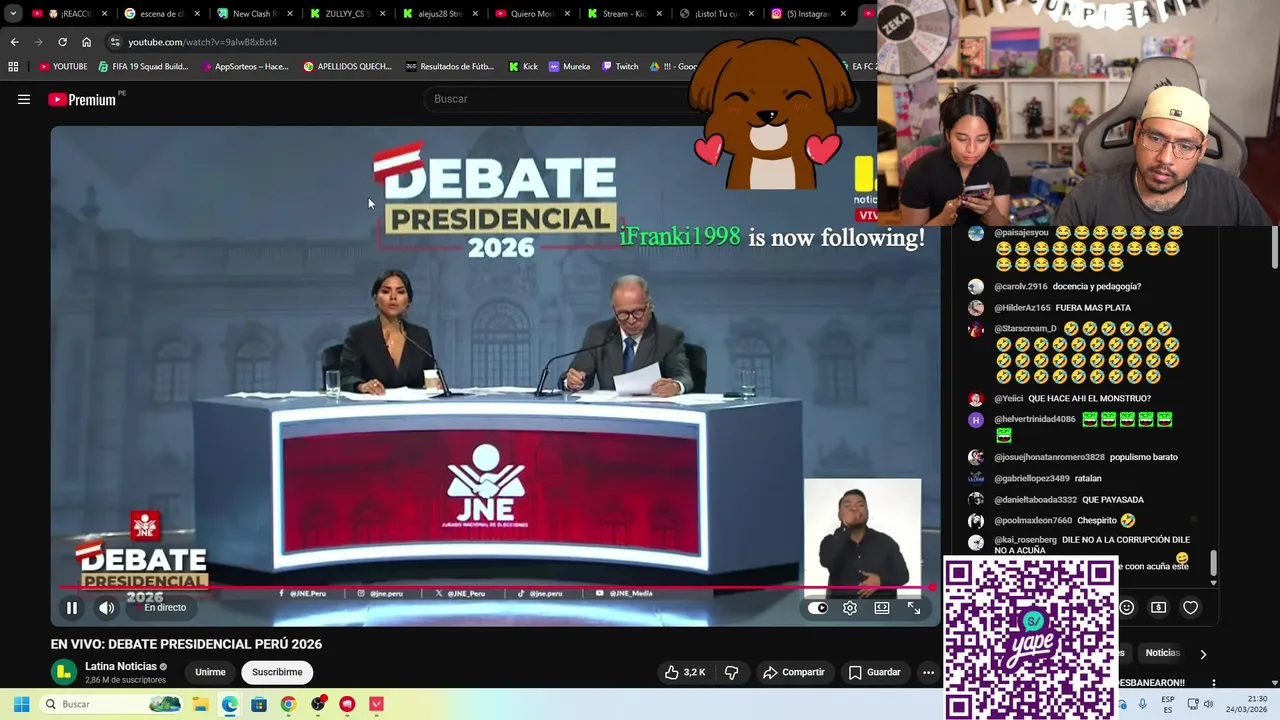Open the ESP ES language switcher
The height and width of the screenshot is (720, 1280).
point(1167,704)
